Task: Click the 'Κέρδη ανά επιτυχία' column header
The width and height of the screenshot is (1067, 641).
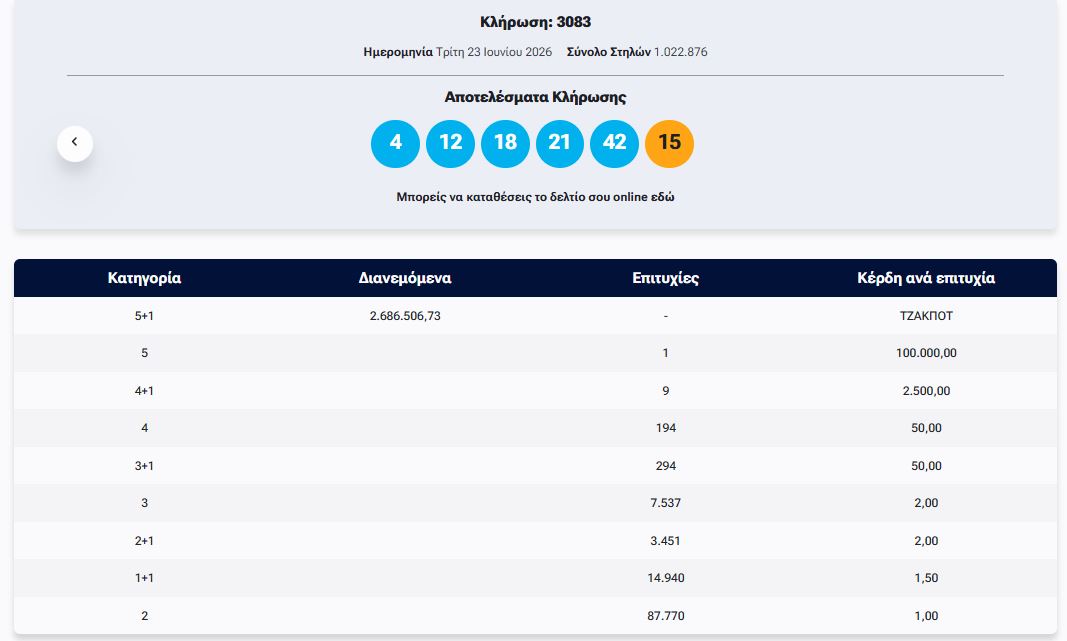Action: [x=926, y=278]
